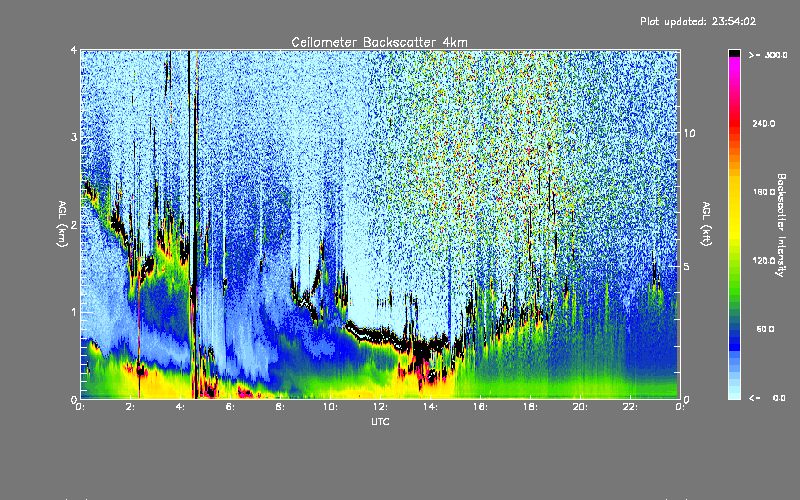
Task: Click the 'Backscatter Intensity' colorbar label
Action: coord(781,225)
